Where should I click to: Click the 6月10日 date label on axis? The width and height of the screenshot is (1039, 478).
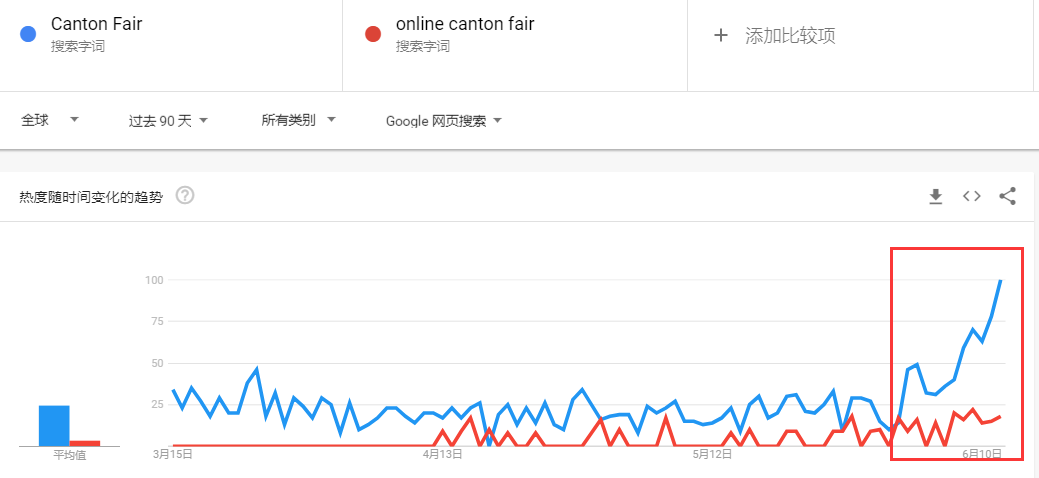(x=982, y=454)
